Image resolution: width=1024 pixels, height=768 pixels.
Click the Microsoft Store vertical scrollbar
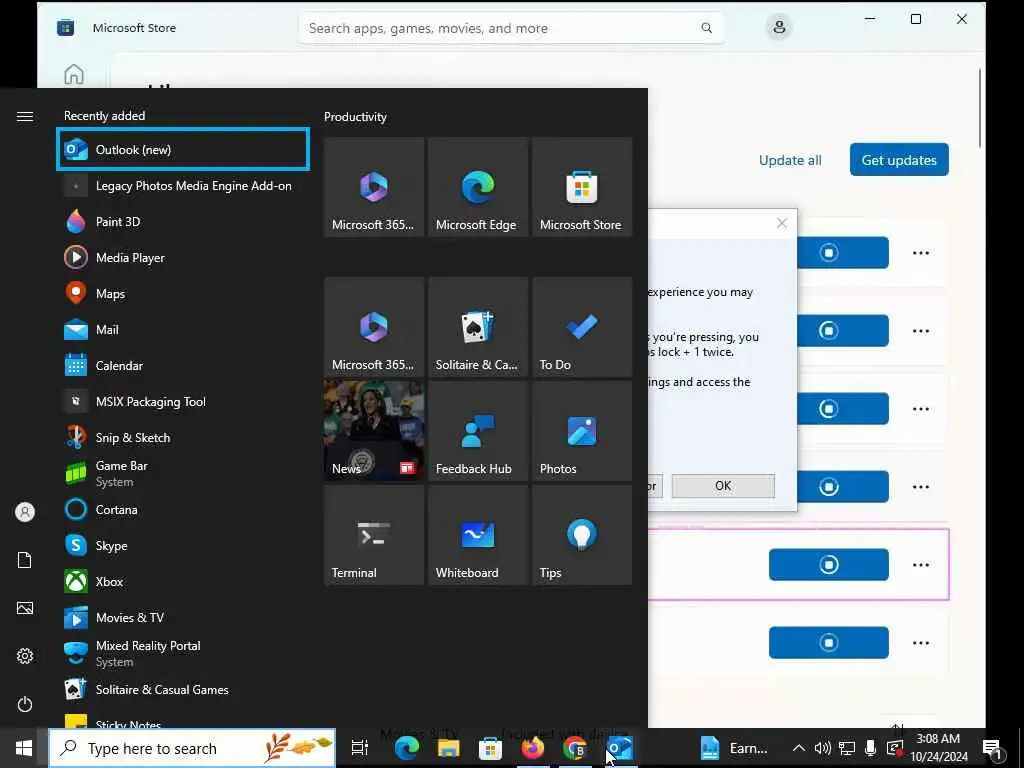click(980, 108)
